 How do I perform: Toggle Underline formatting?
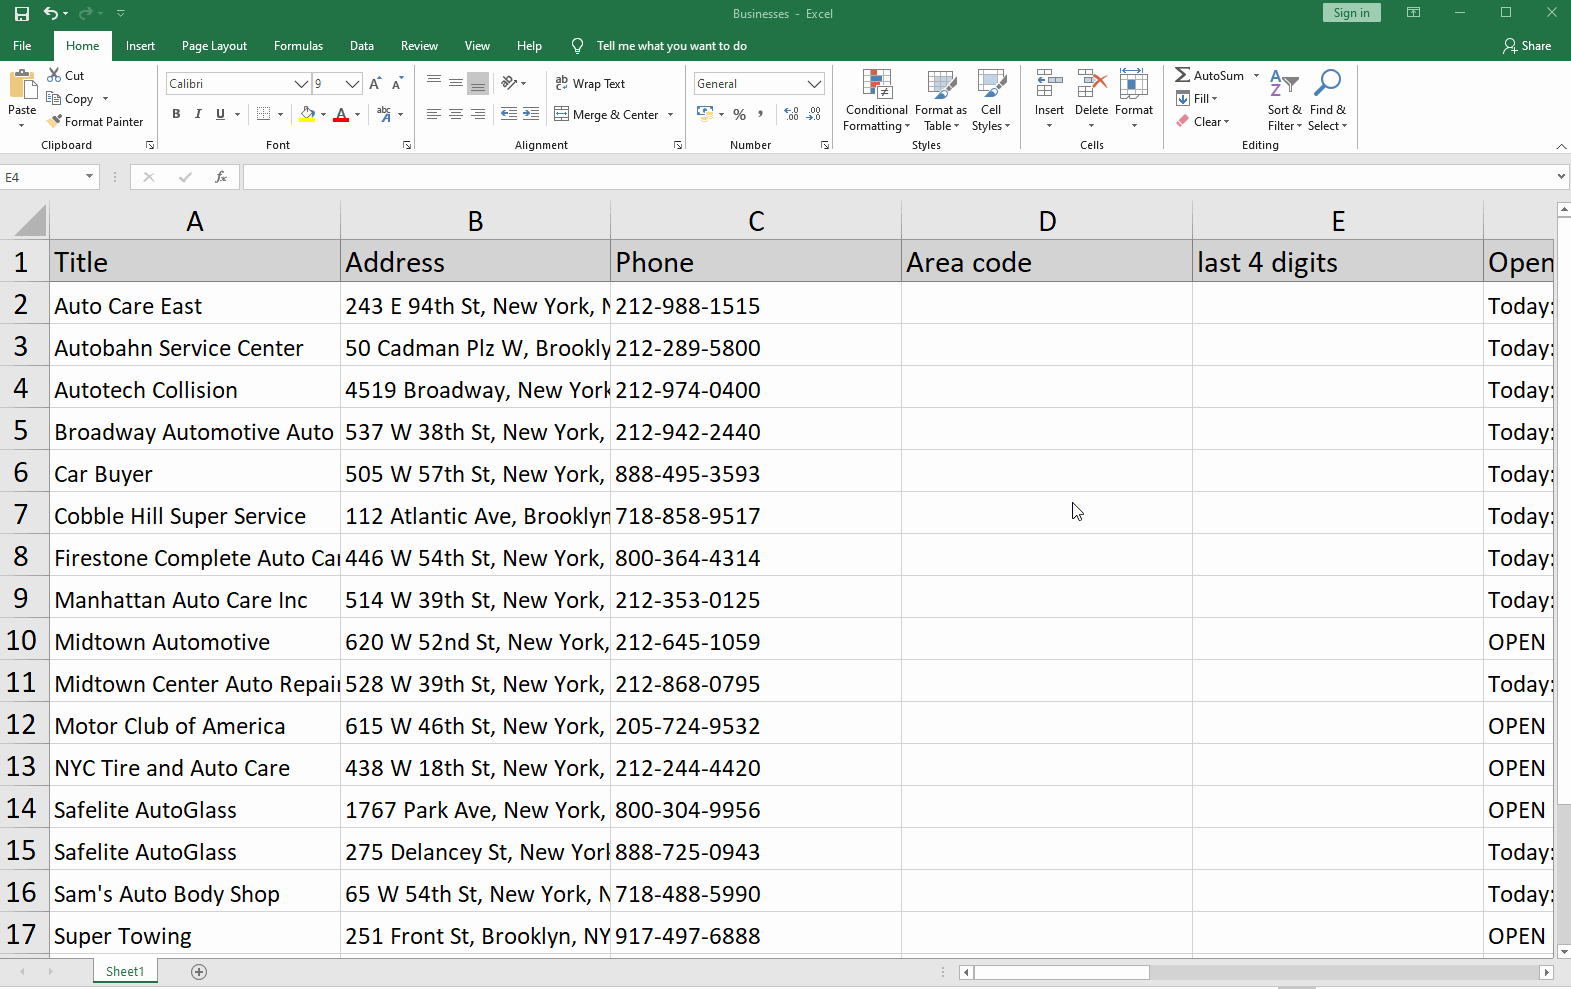tap(220, 115)
